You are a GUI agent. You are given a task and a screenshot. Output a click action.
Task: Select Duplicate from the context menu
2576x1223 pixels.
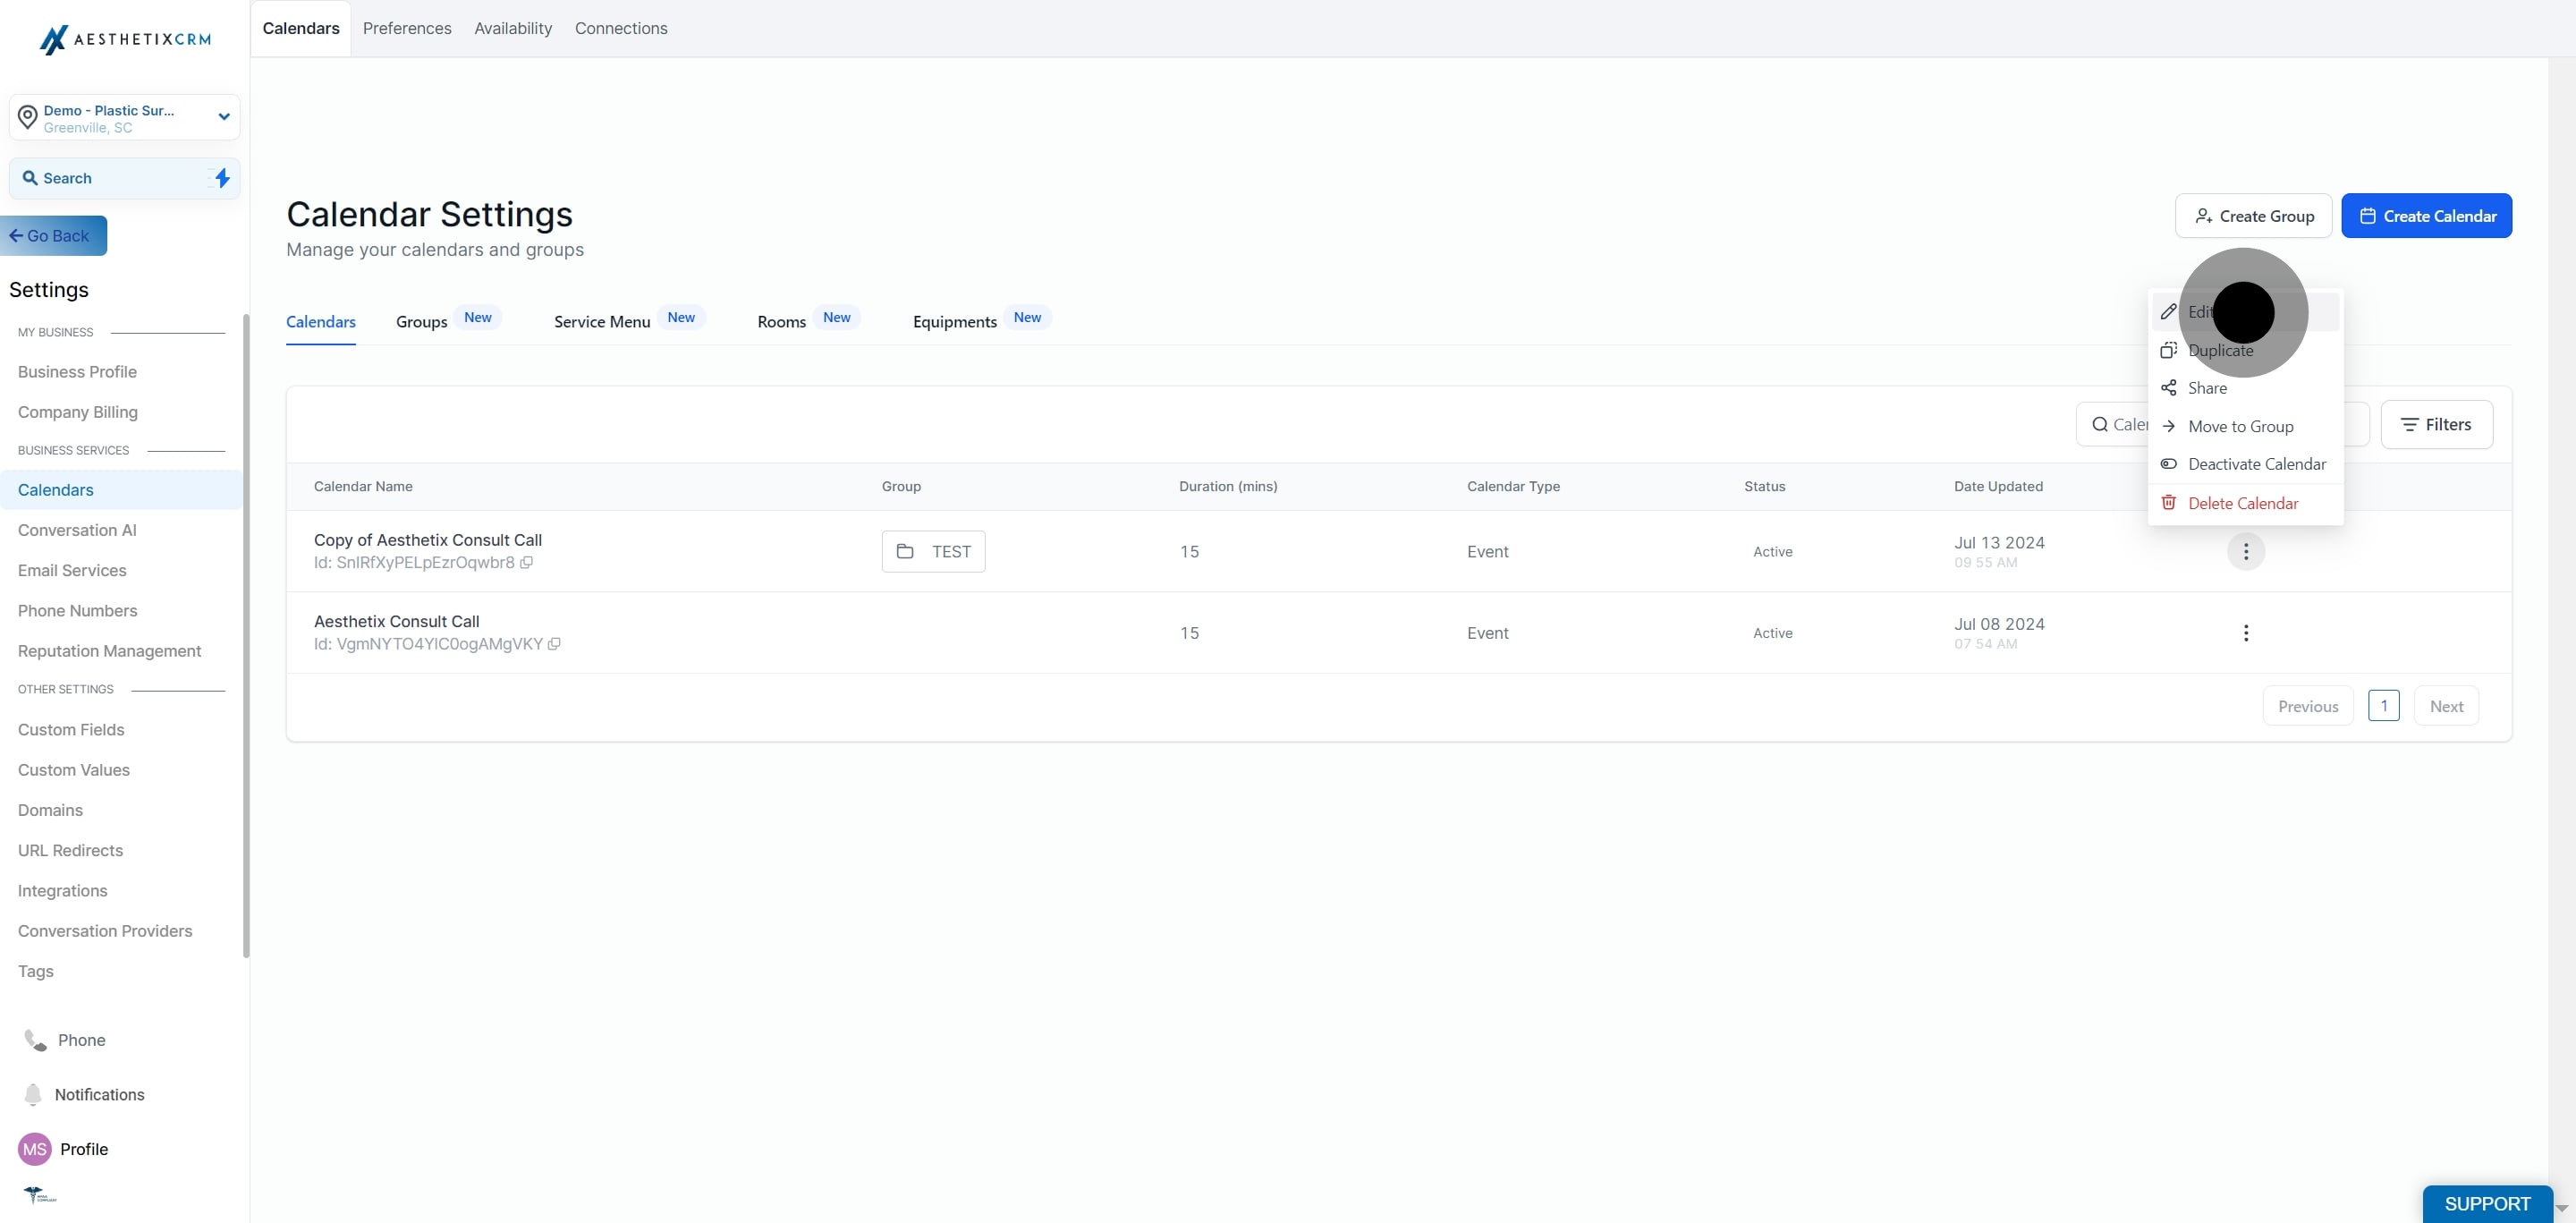2220,351
